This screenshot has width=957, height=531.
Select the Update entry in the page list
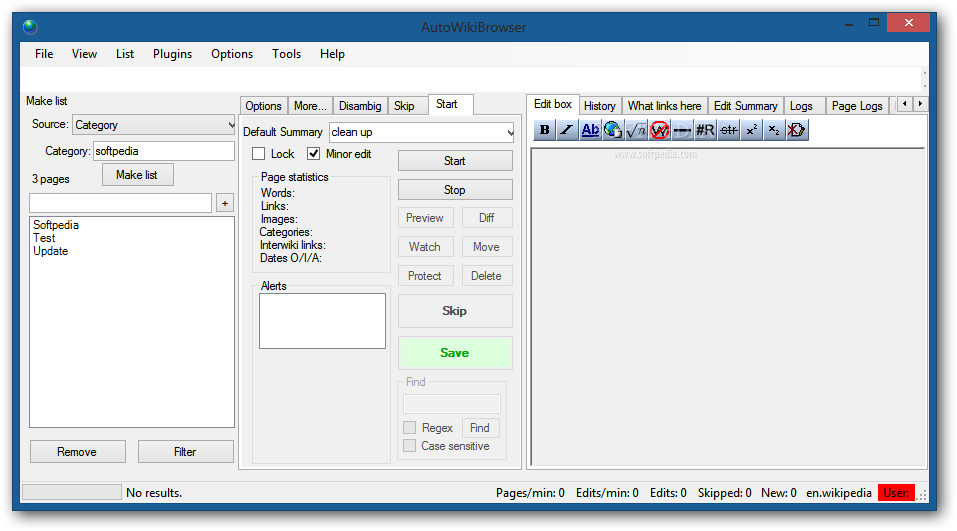[51, 251]
